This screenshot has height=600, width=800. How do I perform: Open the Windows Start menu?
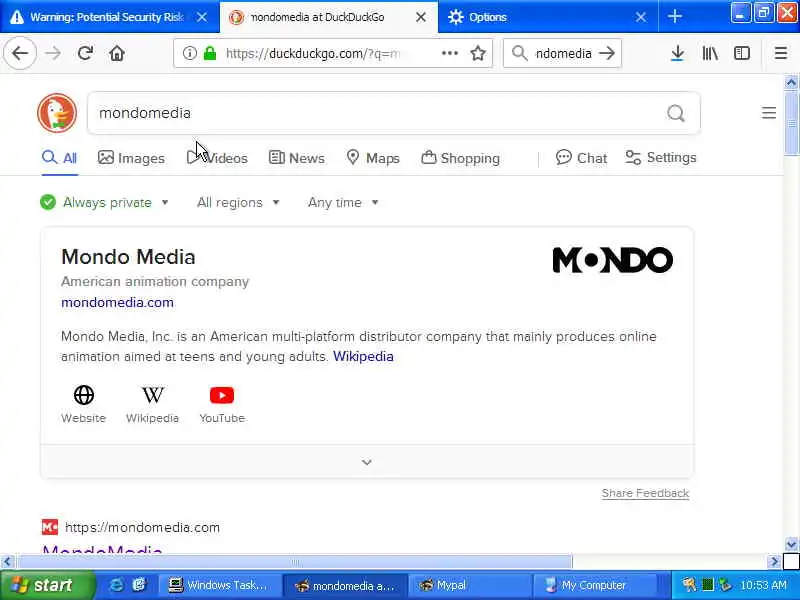[47, 585]
